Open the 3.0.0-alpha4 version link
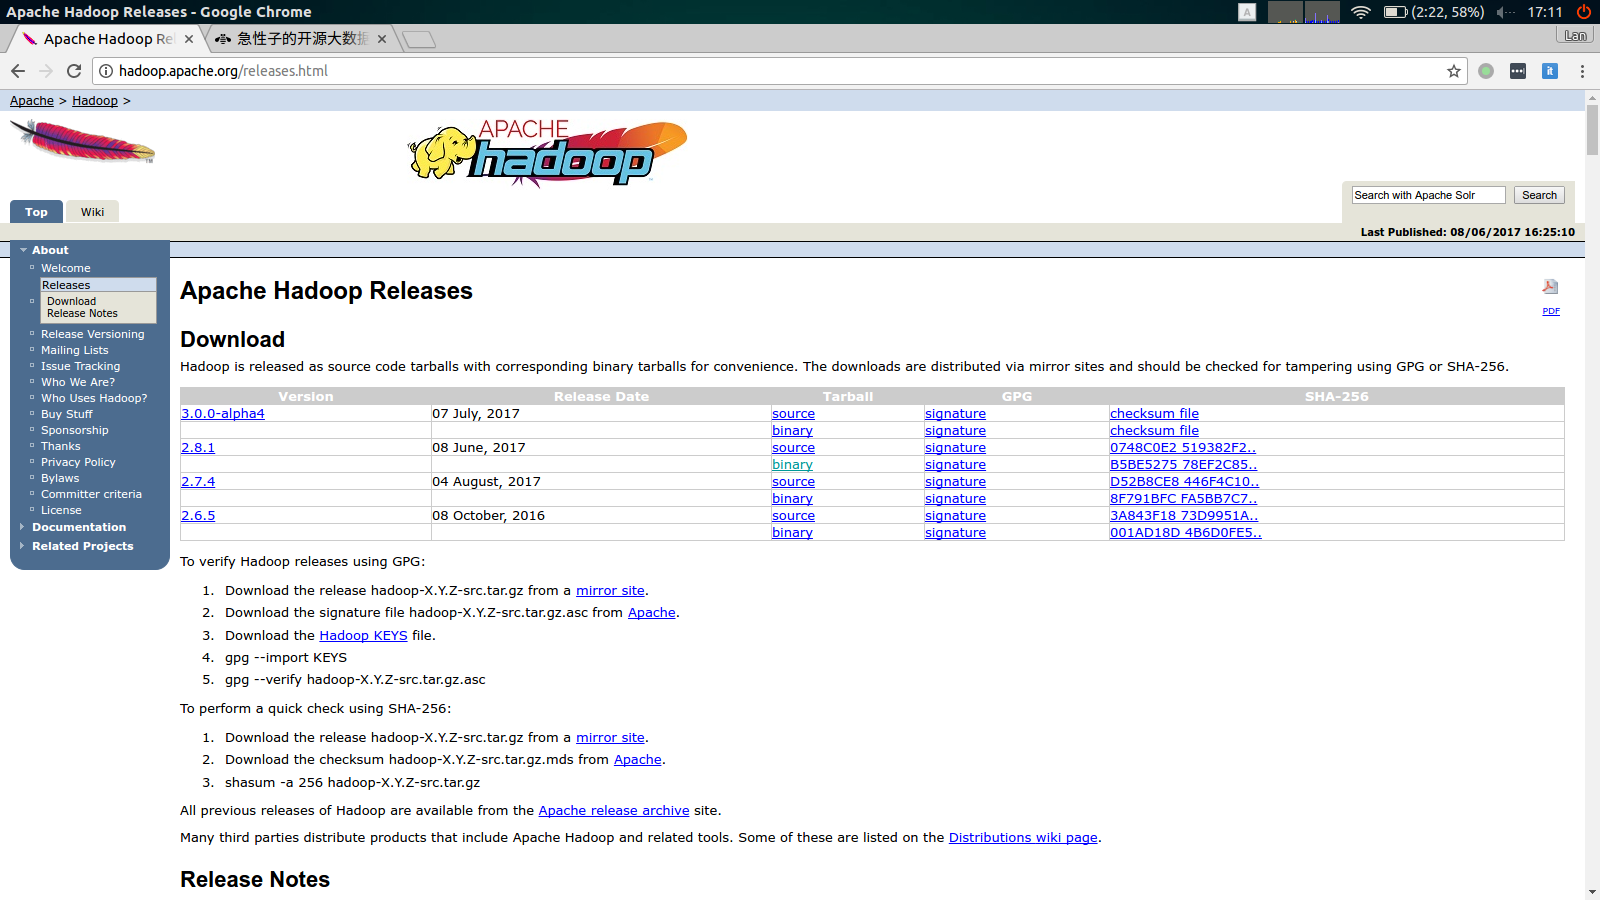The width and height of the screenshot is (1600, 900). coord(223,414)
